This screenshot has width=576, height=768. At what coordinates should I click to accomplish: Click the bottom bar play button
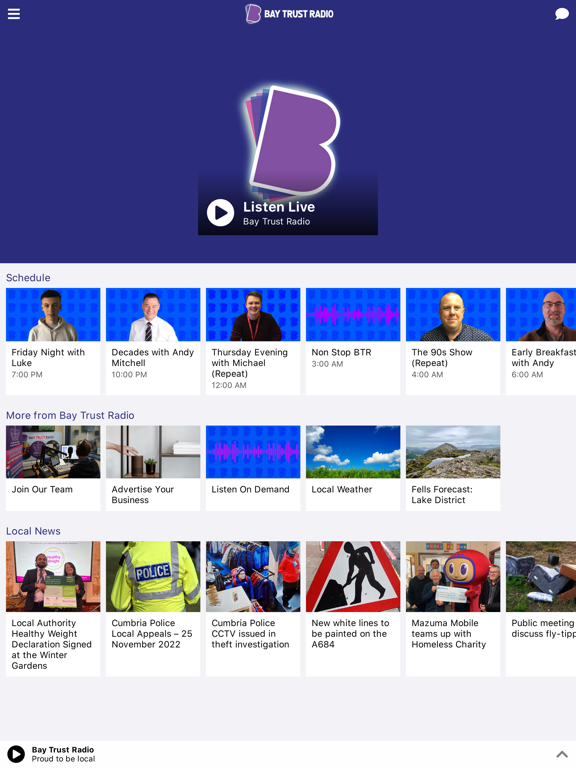16,754
